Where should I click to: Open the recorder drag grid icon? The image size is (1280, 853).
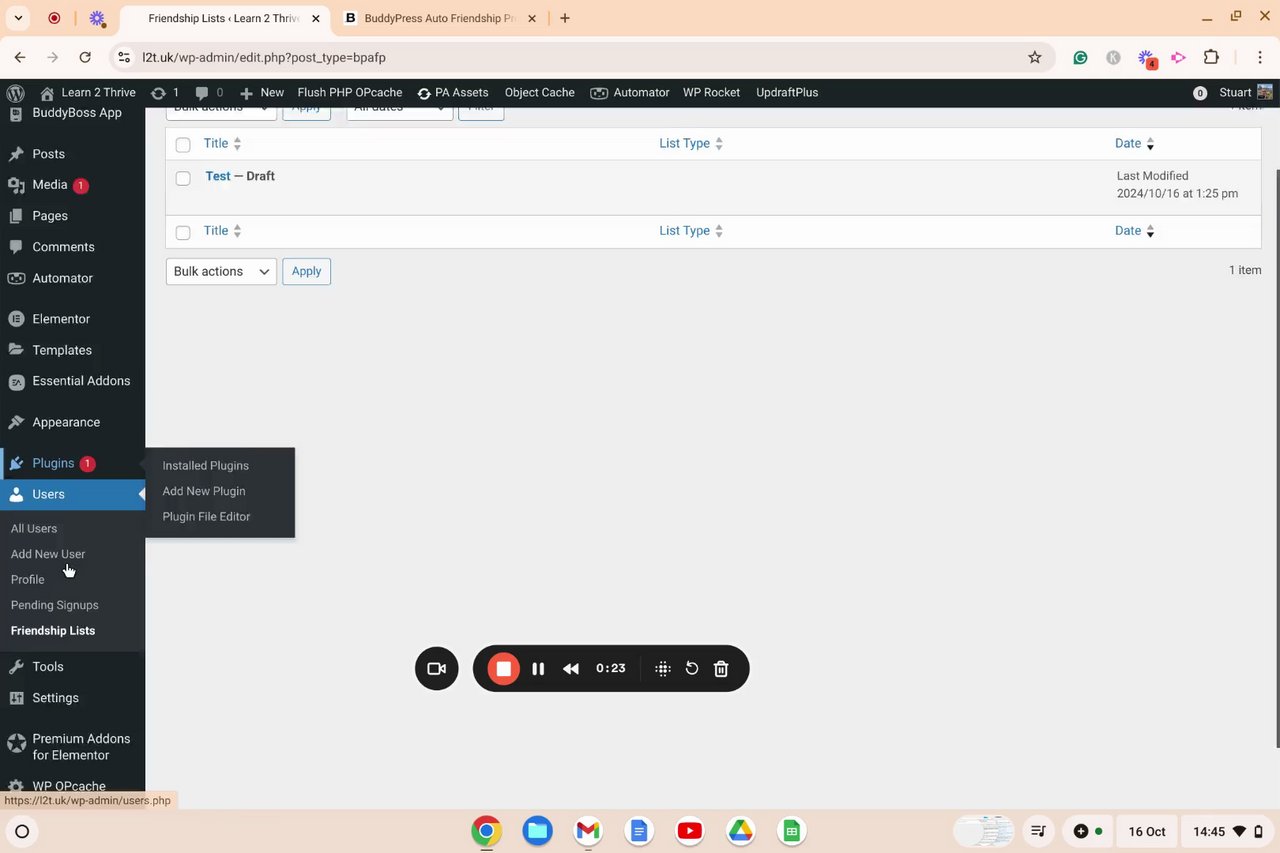[x=662, y=669]
